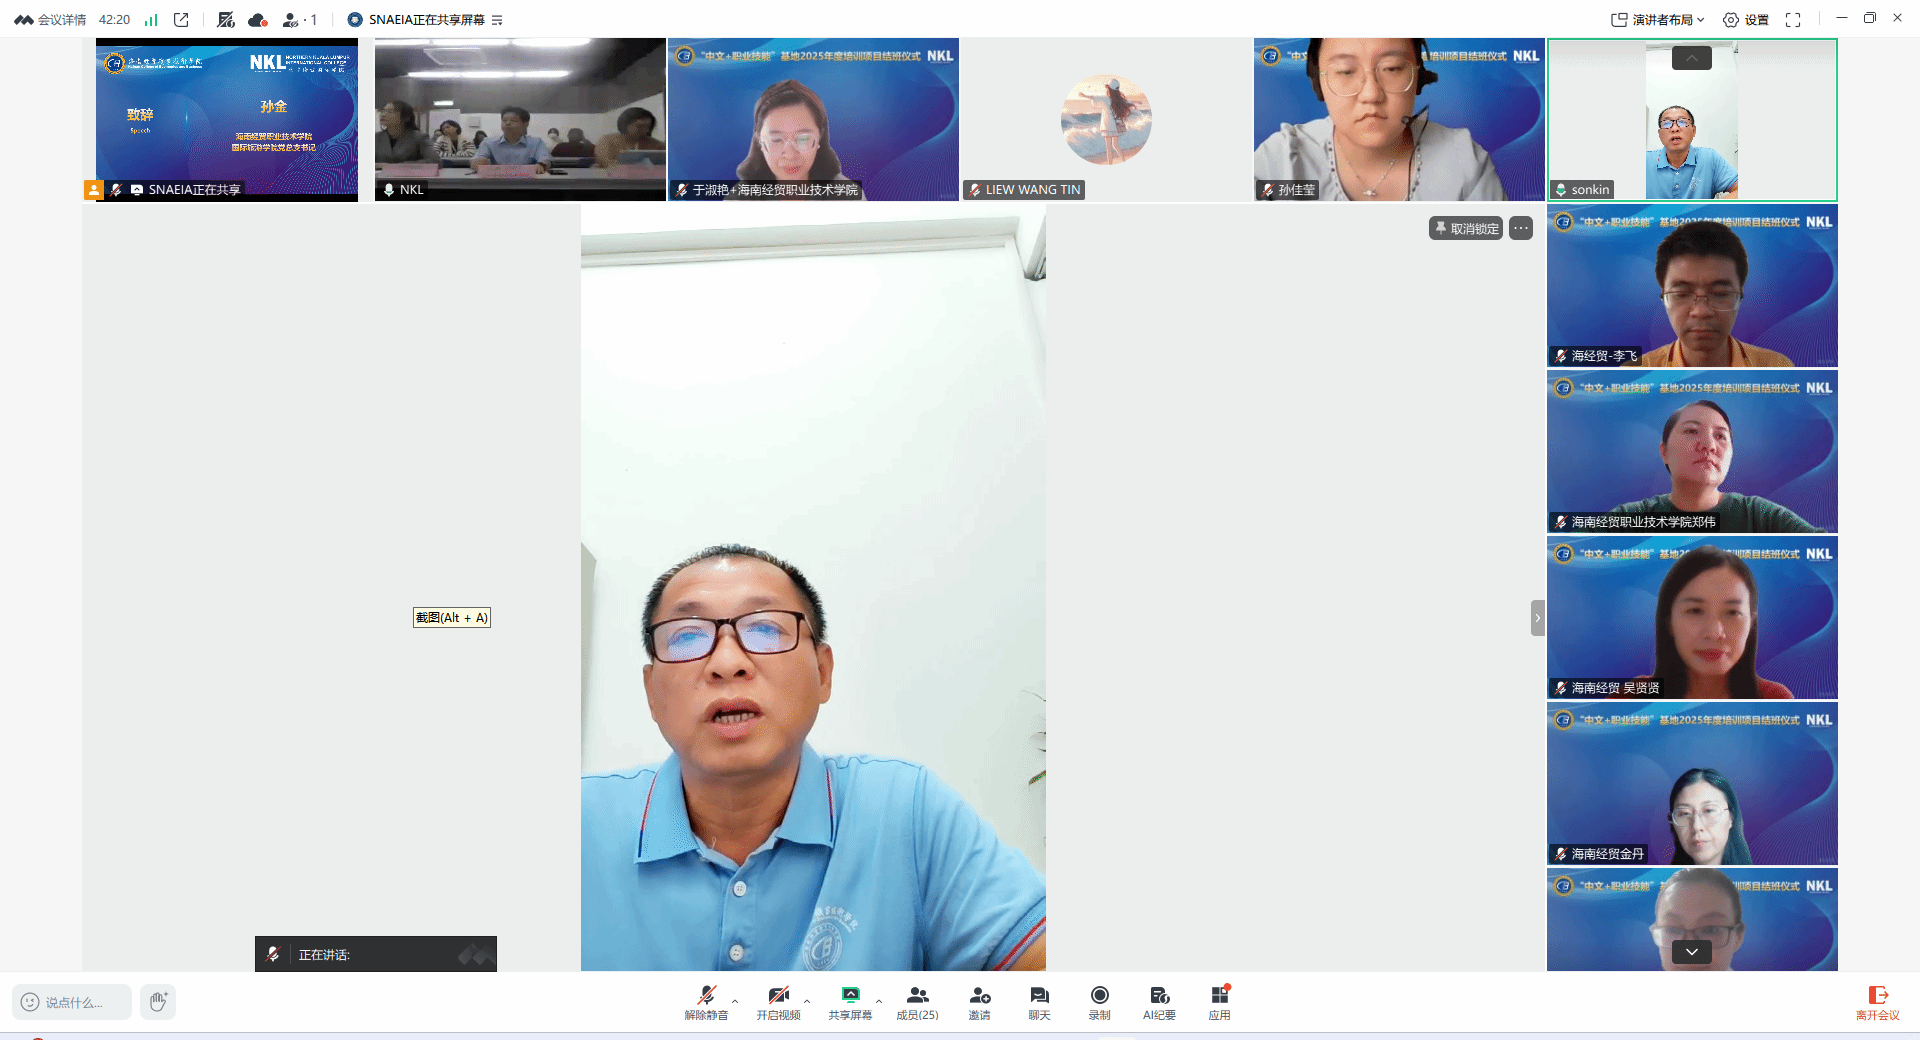
Task: Open Settings (设置) in top bar
Action: 1746,20
